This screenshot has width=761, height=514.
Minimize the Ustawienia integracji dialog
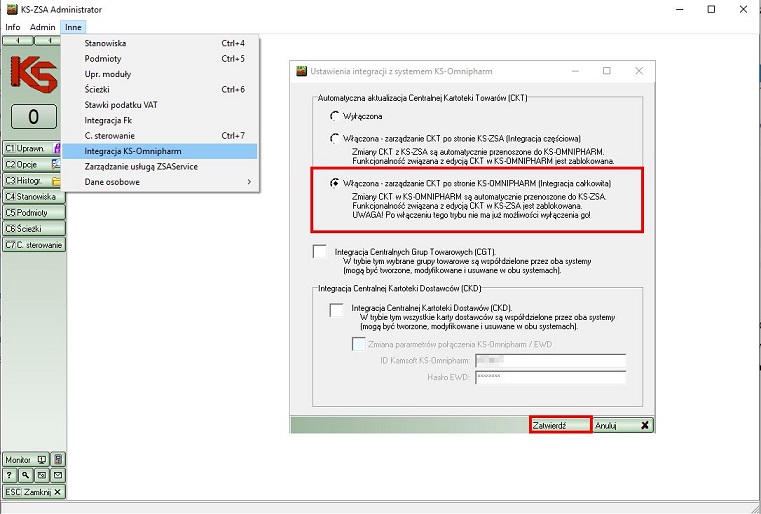[x=576, y=71]
